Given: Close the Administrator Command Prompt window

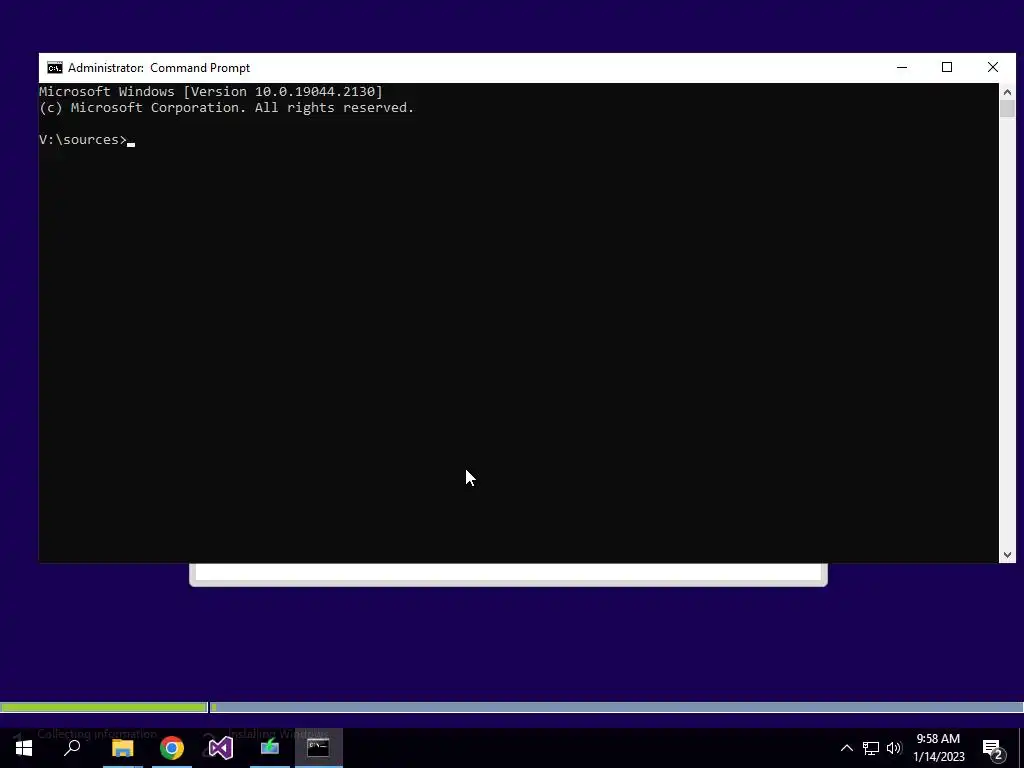Looking at the screenshot, I should (x=993, y=67).
